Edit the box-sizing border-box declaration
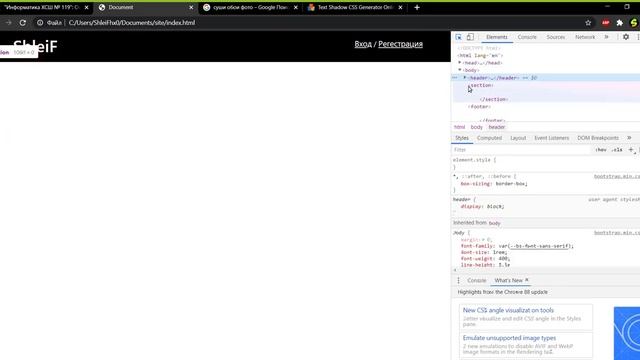Viewport: 640px width, 360px height. click(x=494, y=184)
